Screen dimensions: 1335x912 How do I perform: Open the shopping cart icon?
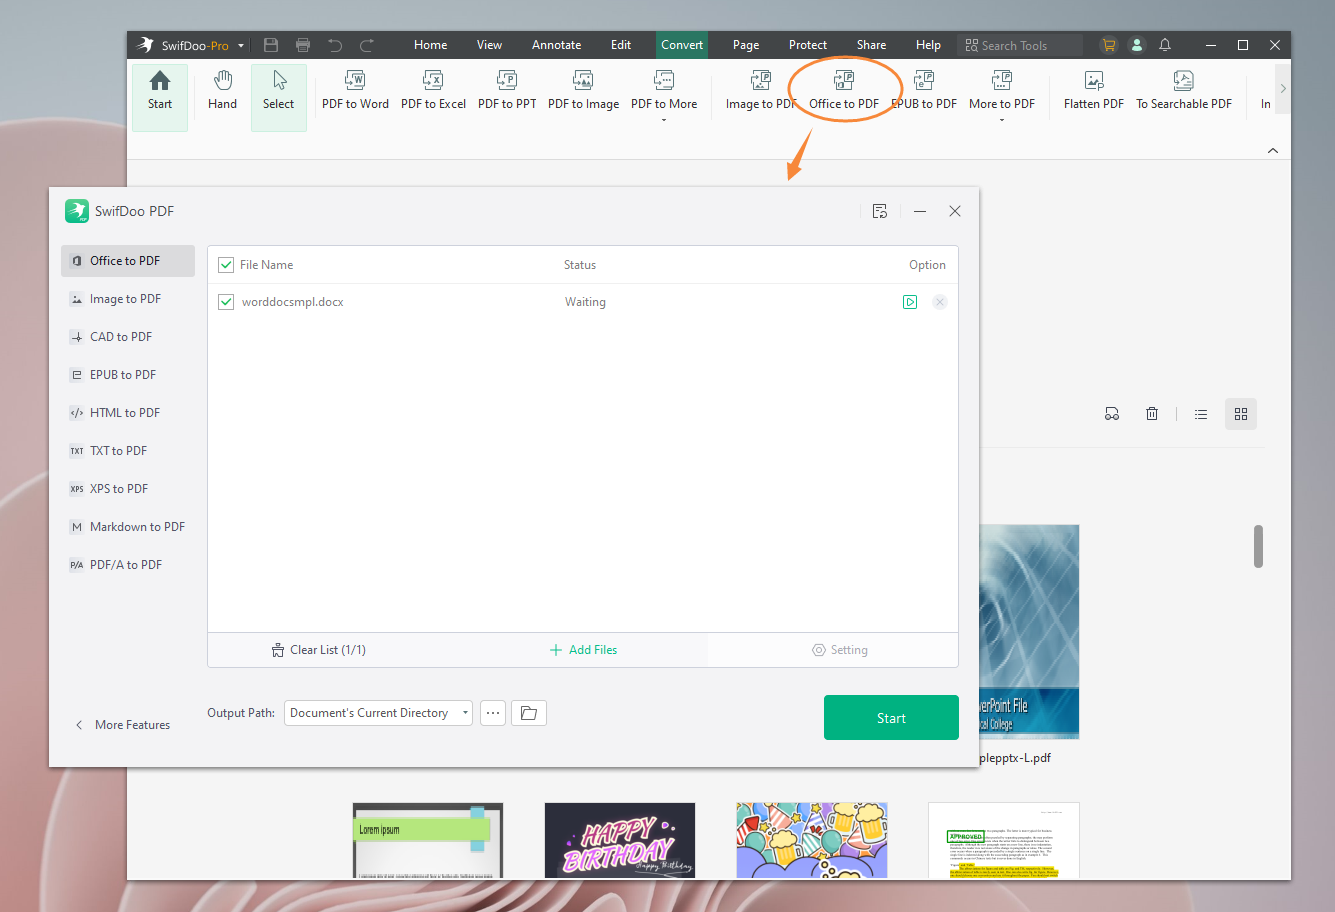coord(1108,45)
